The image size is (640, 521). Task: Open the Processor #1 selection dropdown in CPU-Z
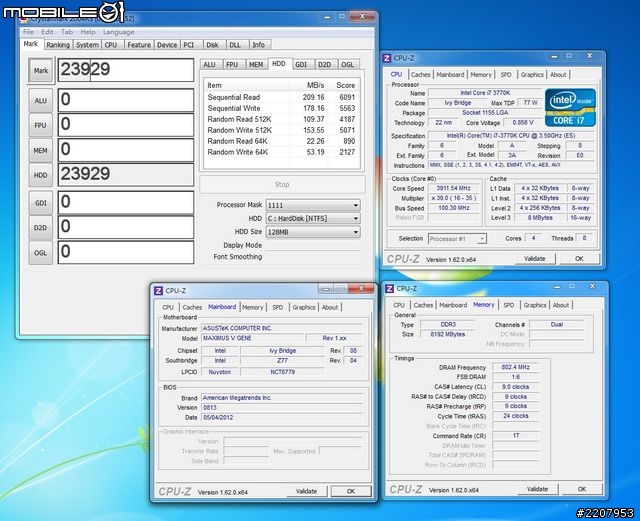pos(457,239)
